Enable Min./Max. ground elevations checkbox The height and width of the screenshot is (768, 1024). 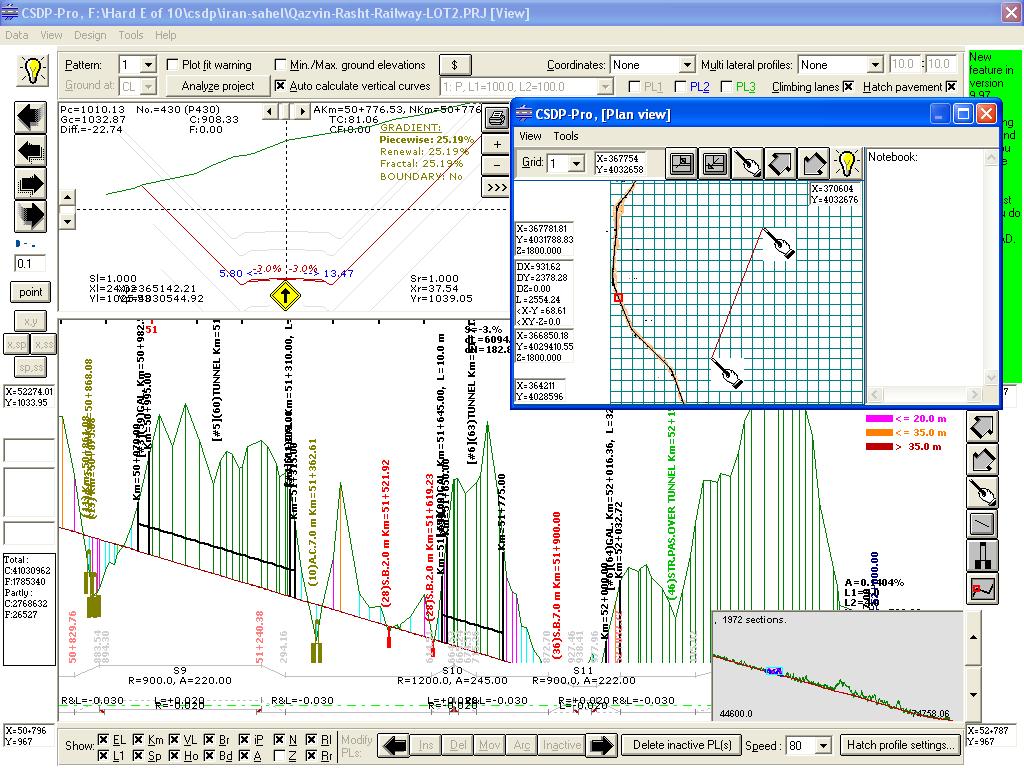coord(280,65)
